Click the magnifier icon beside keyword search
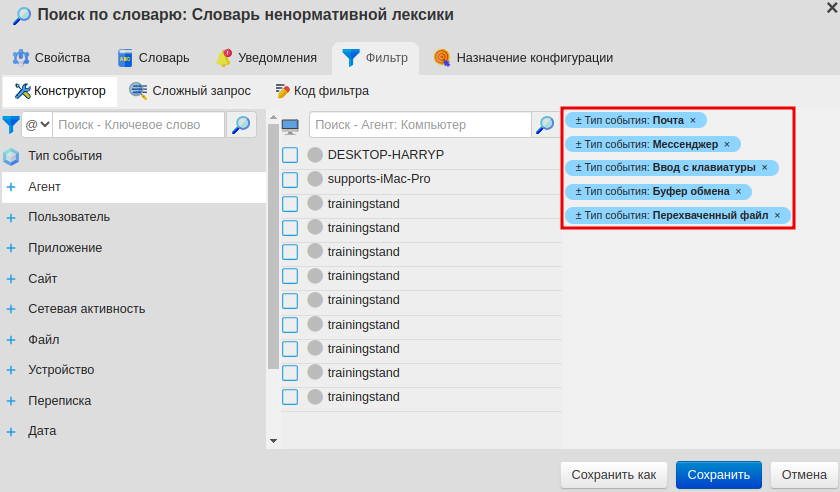The image size is (840, 492). point(242,125)
